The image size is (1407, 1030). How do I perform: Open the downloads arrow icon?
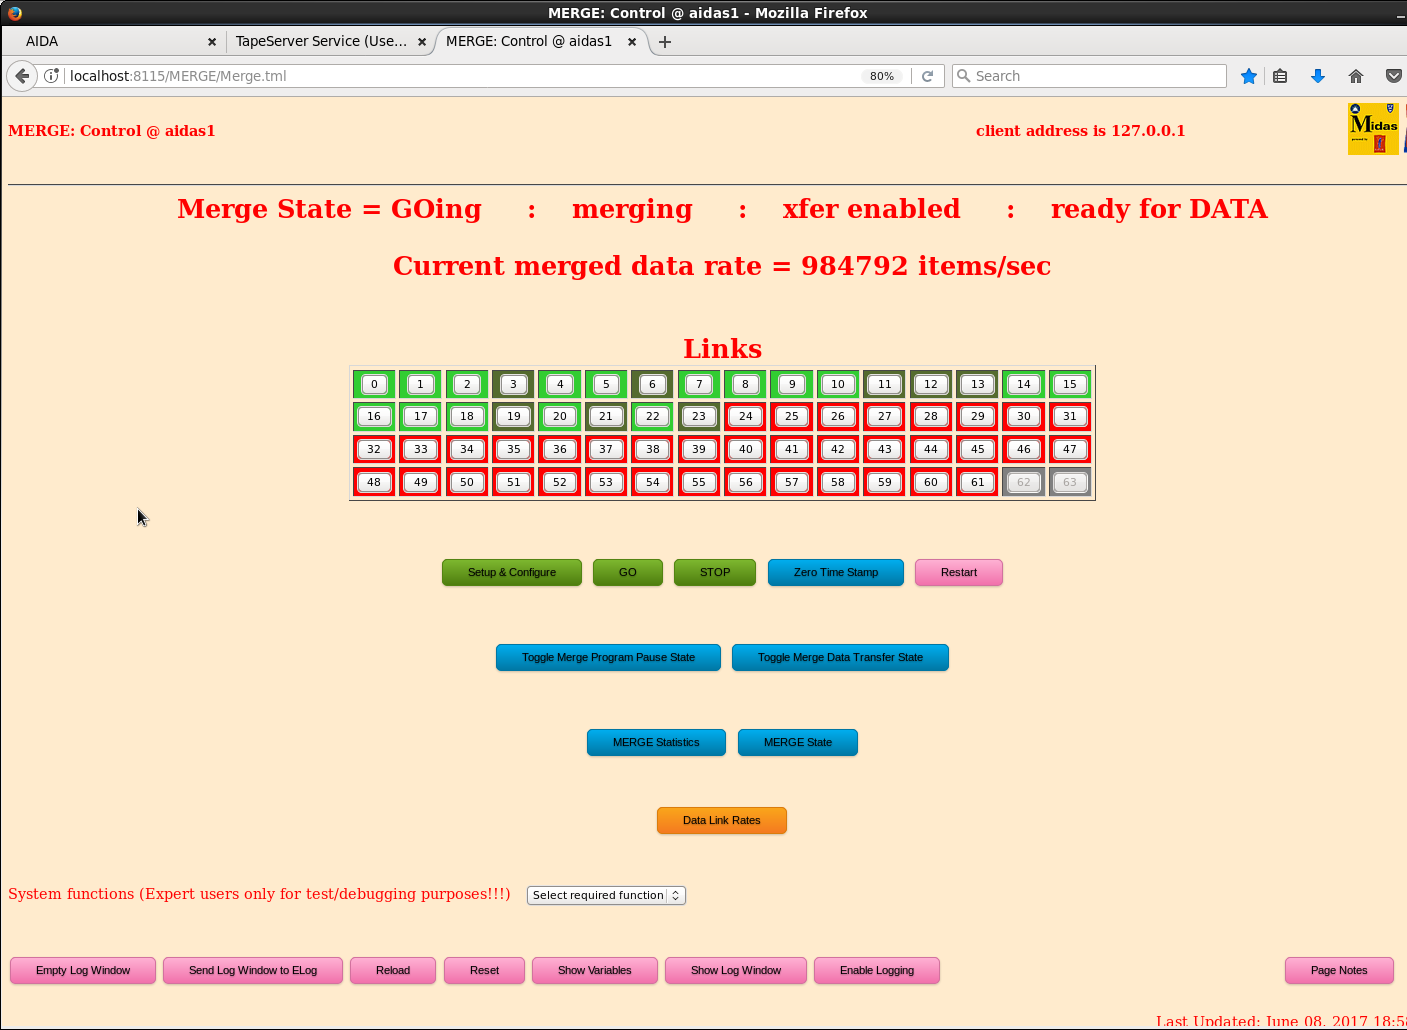[1317, 76]
